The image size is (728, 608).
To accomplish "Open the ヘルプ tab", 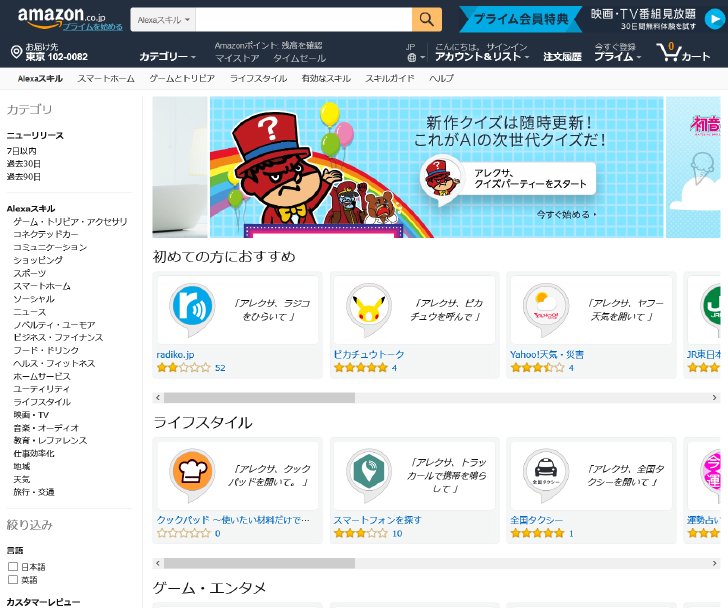I will click(x=441, y=78).
